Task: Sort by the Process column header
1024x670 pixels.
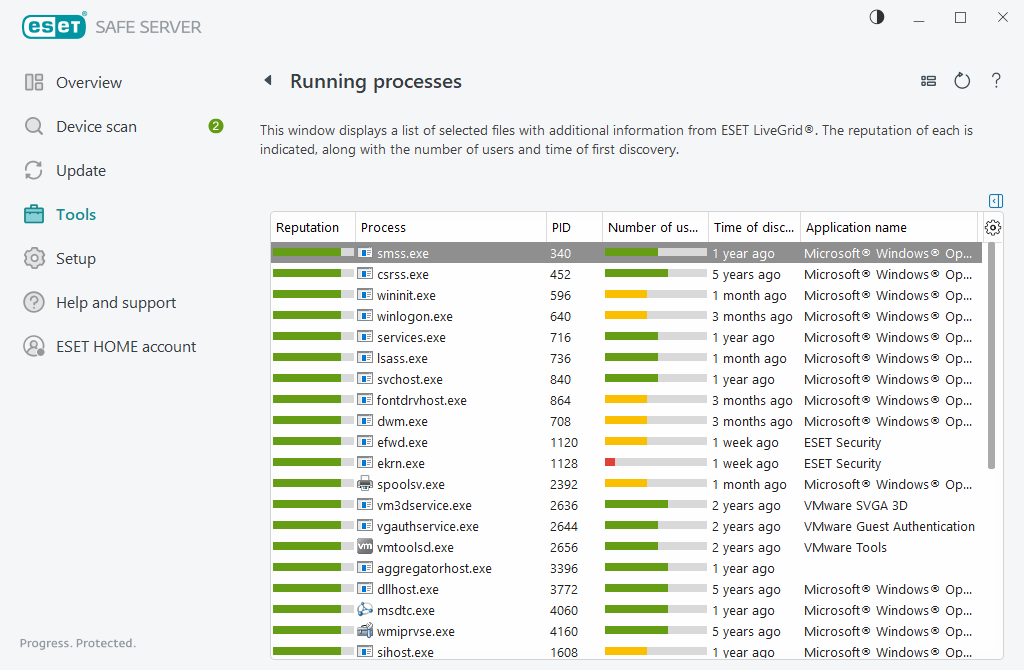Action: click(x=451, y=227)
